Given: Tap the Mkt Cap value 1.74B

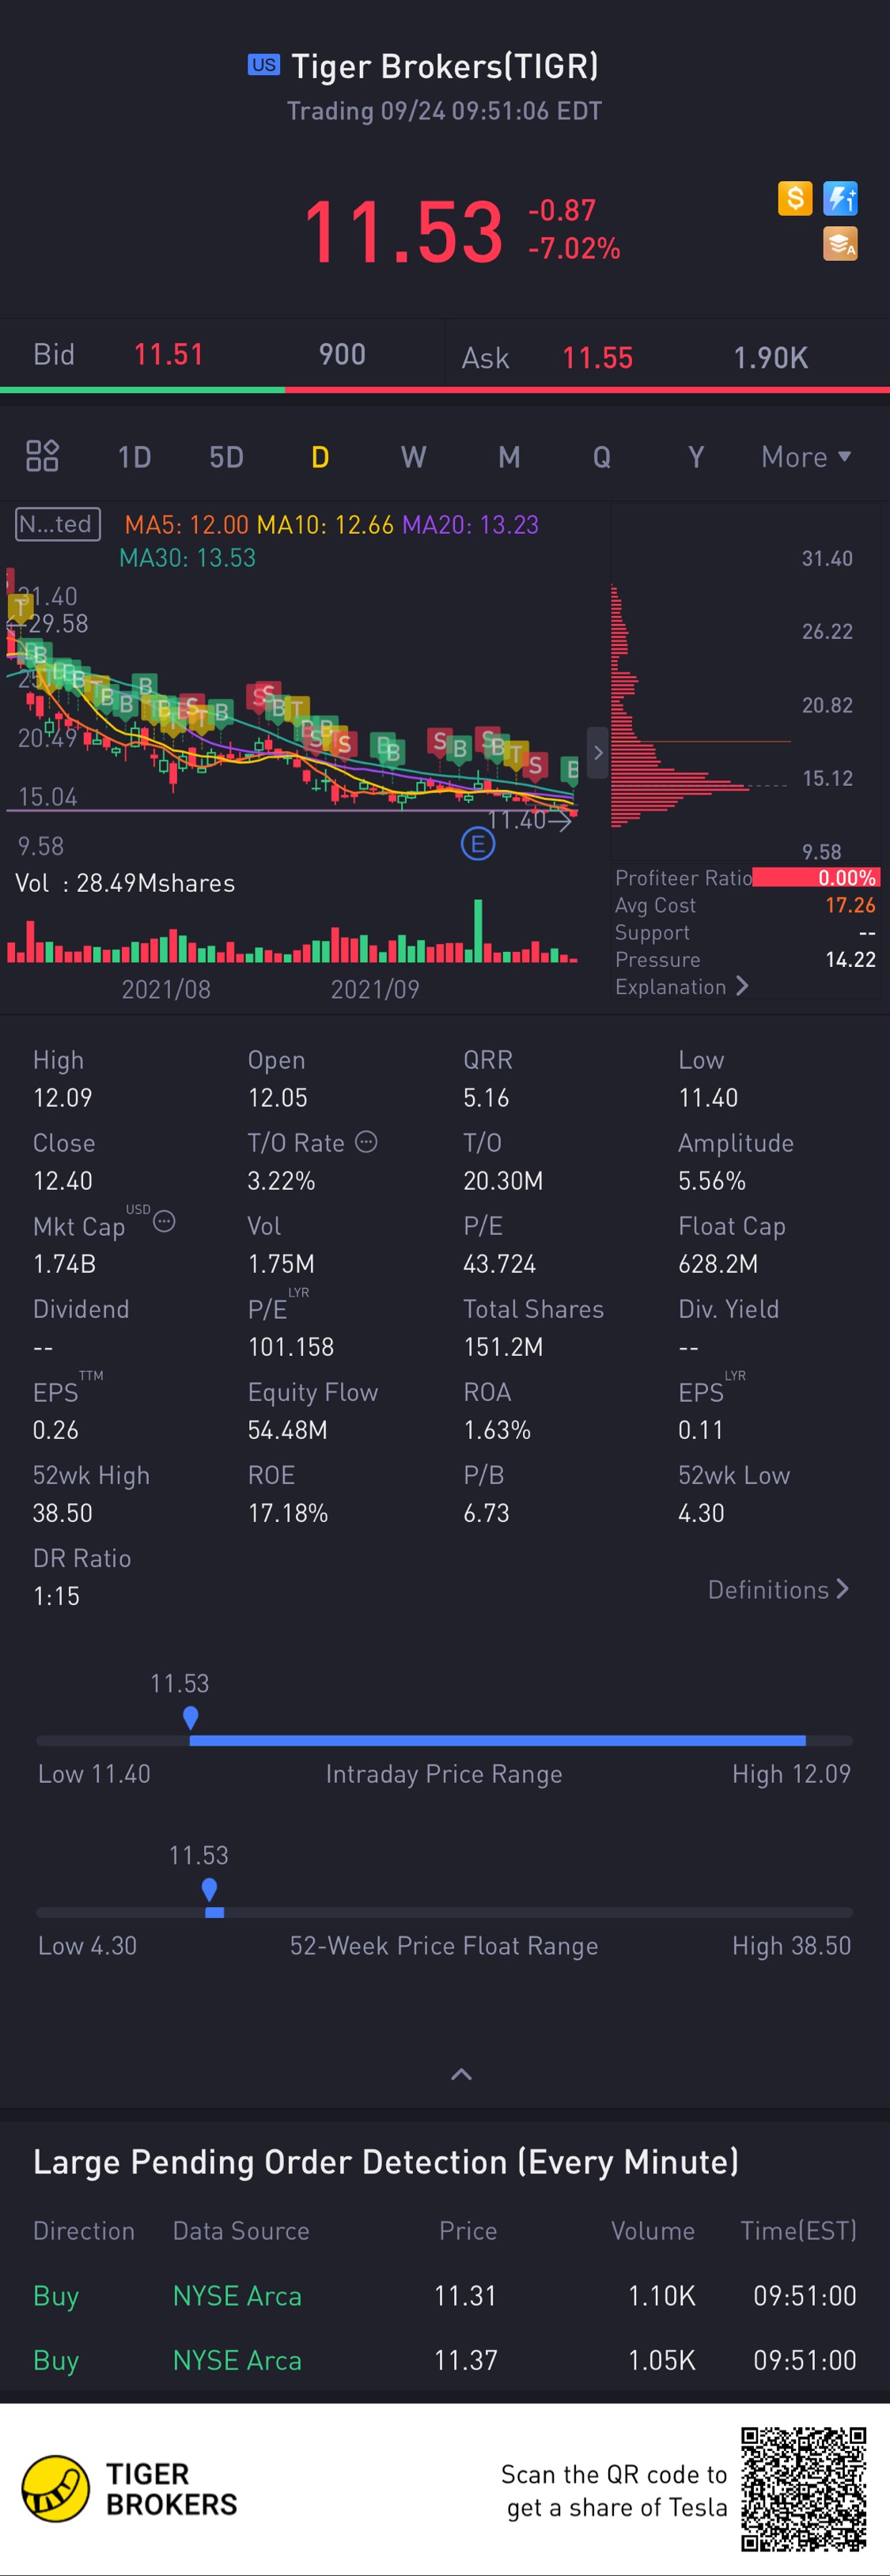Looking at the screenshot, I should pyautogui.click(x=64, y=1263).
